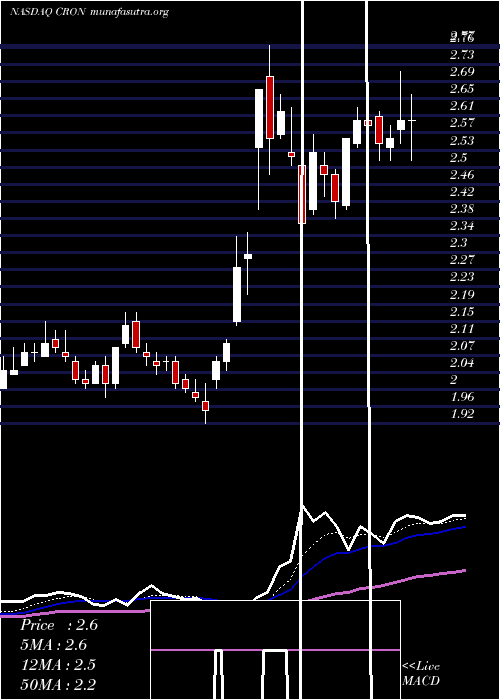The width and height of the screenshot is (500, 700).
Task: Click the 2.19 price axis label
Action: tap(462, 295)
